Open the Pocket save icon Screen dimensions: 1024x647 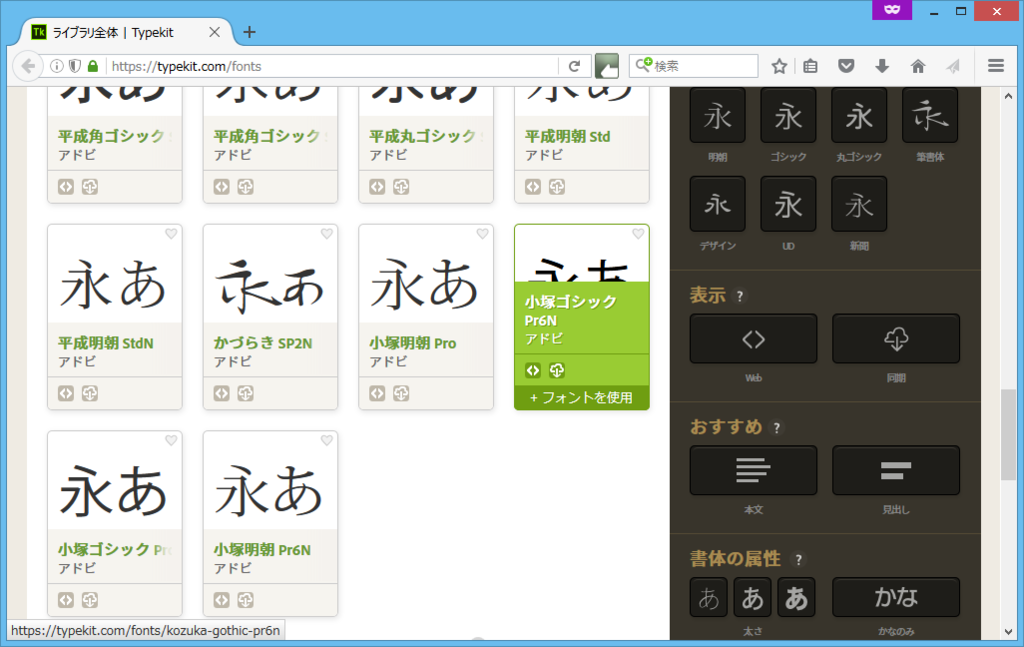point(846,66)
